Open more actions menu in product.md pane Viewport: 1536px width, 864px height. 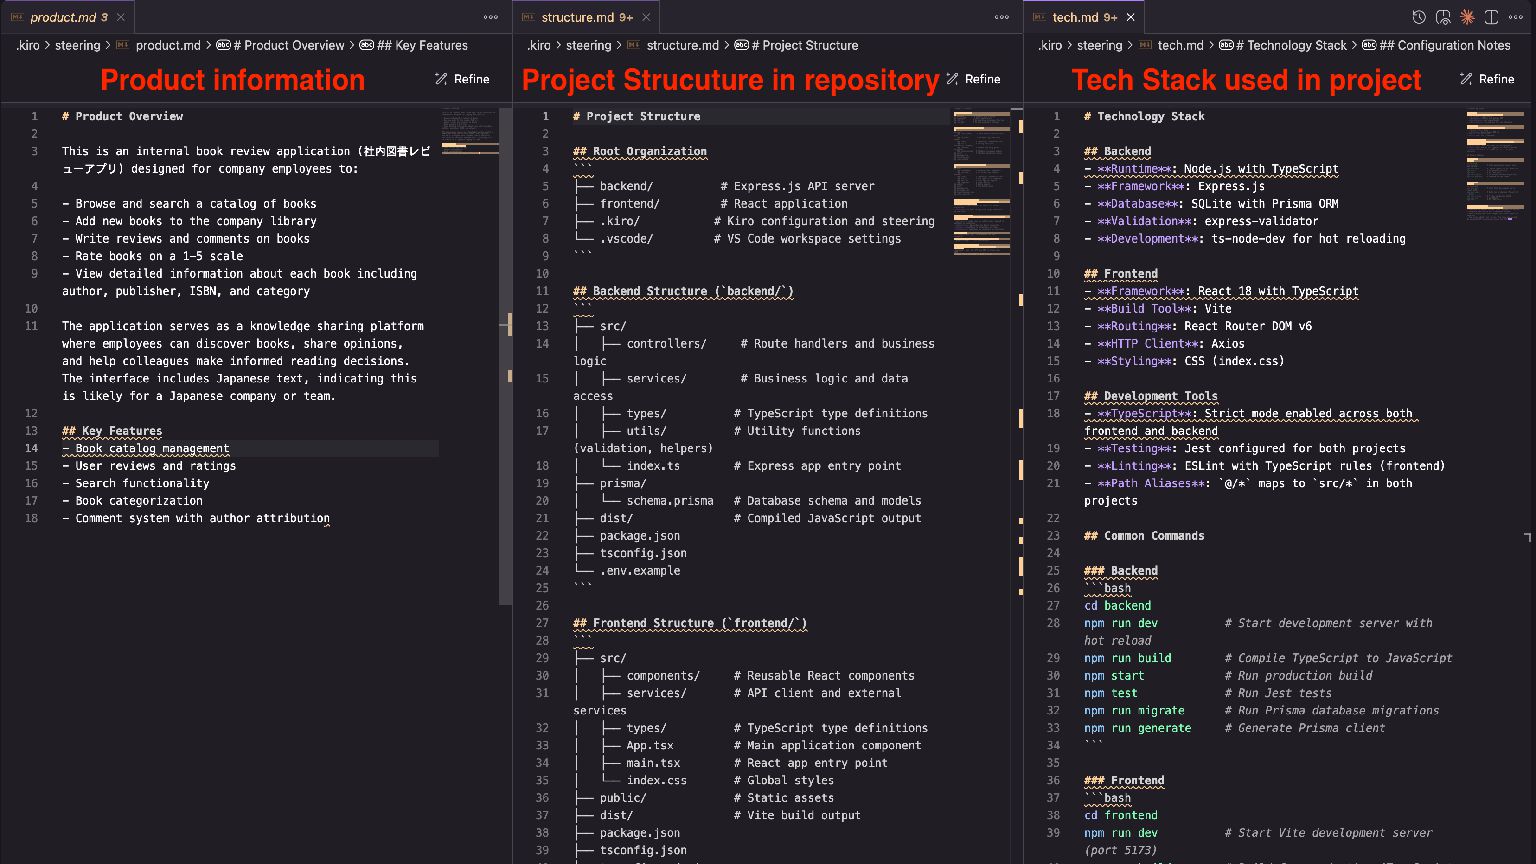[x=491, y=17]
